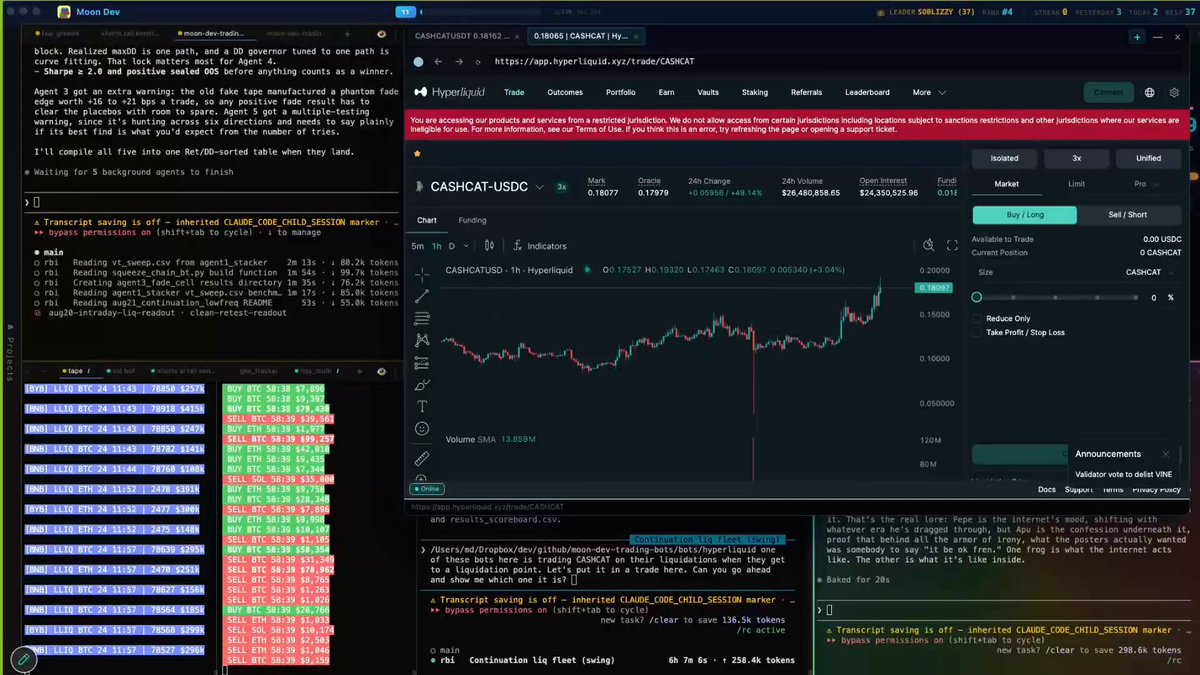
Task: Close the Announcements popup
Action: (1166, 454)
